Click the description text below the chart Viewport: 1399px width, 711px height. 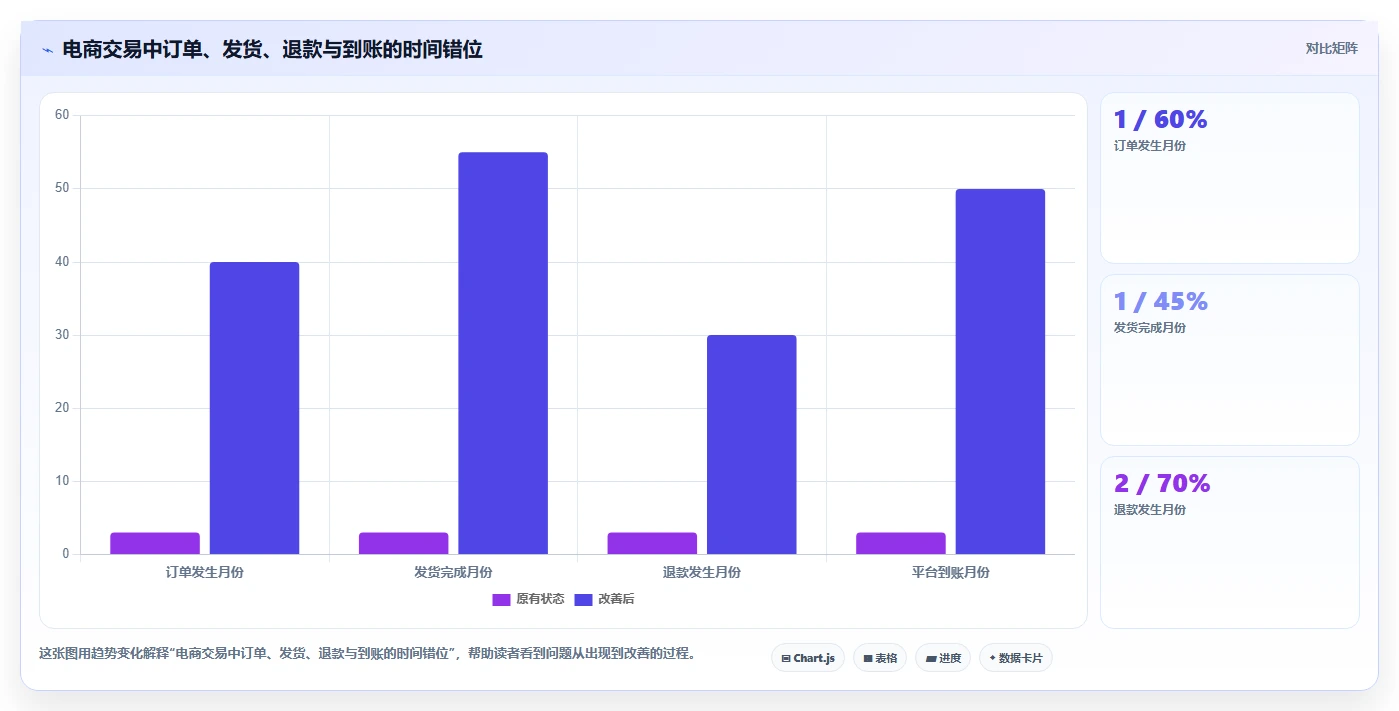367,654
